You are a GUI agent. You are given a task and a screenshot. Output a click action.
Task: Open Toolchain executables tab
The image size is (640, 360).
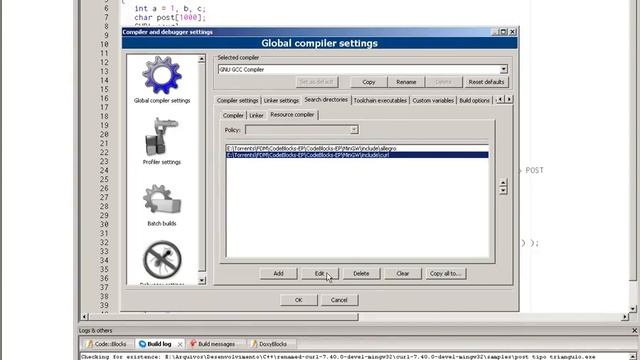tap(380, 100)
